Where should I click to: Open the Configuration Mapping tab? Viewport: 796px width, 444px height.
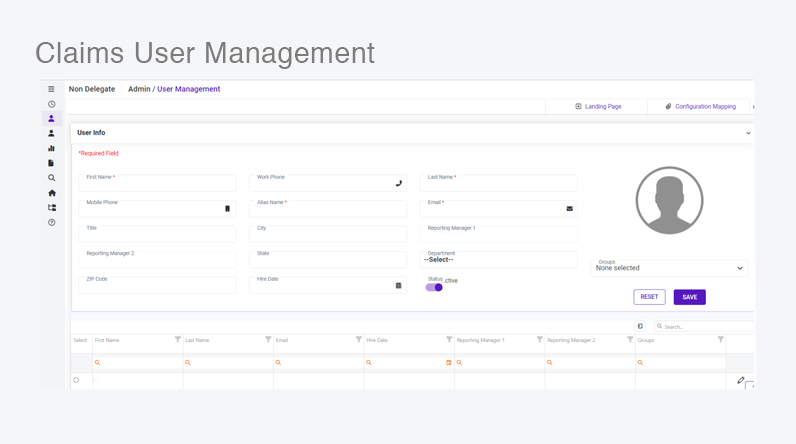701,107
